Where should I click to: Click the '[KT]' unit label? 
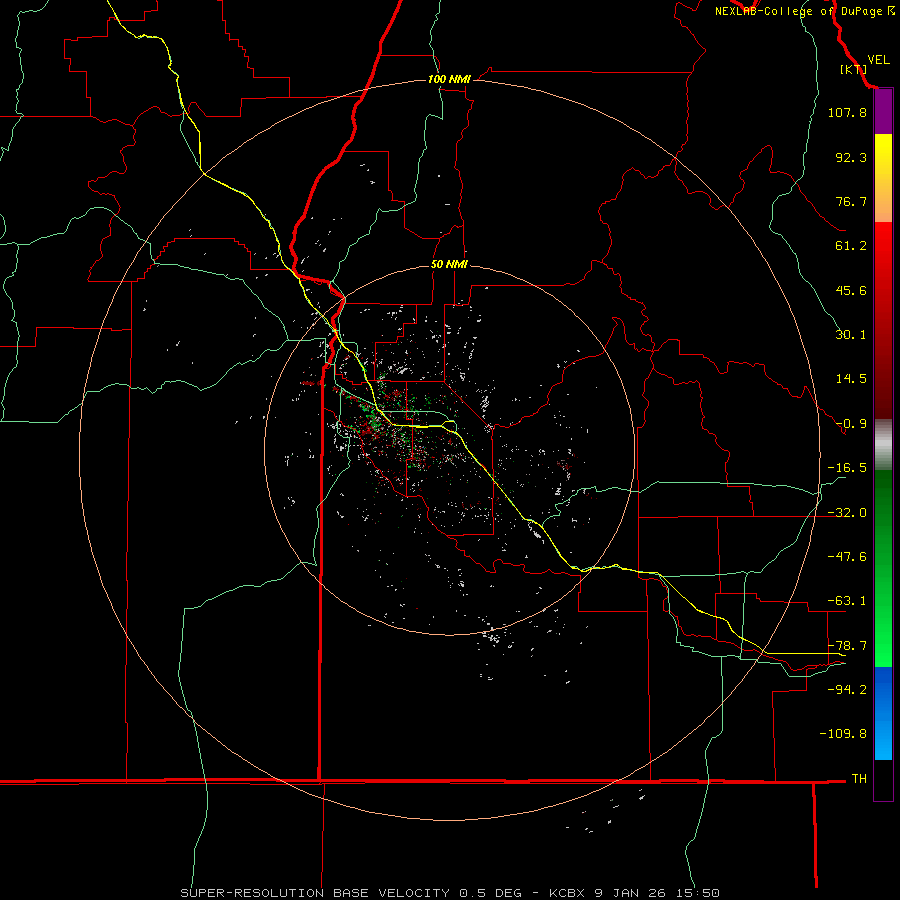click(x=854, y=69)
